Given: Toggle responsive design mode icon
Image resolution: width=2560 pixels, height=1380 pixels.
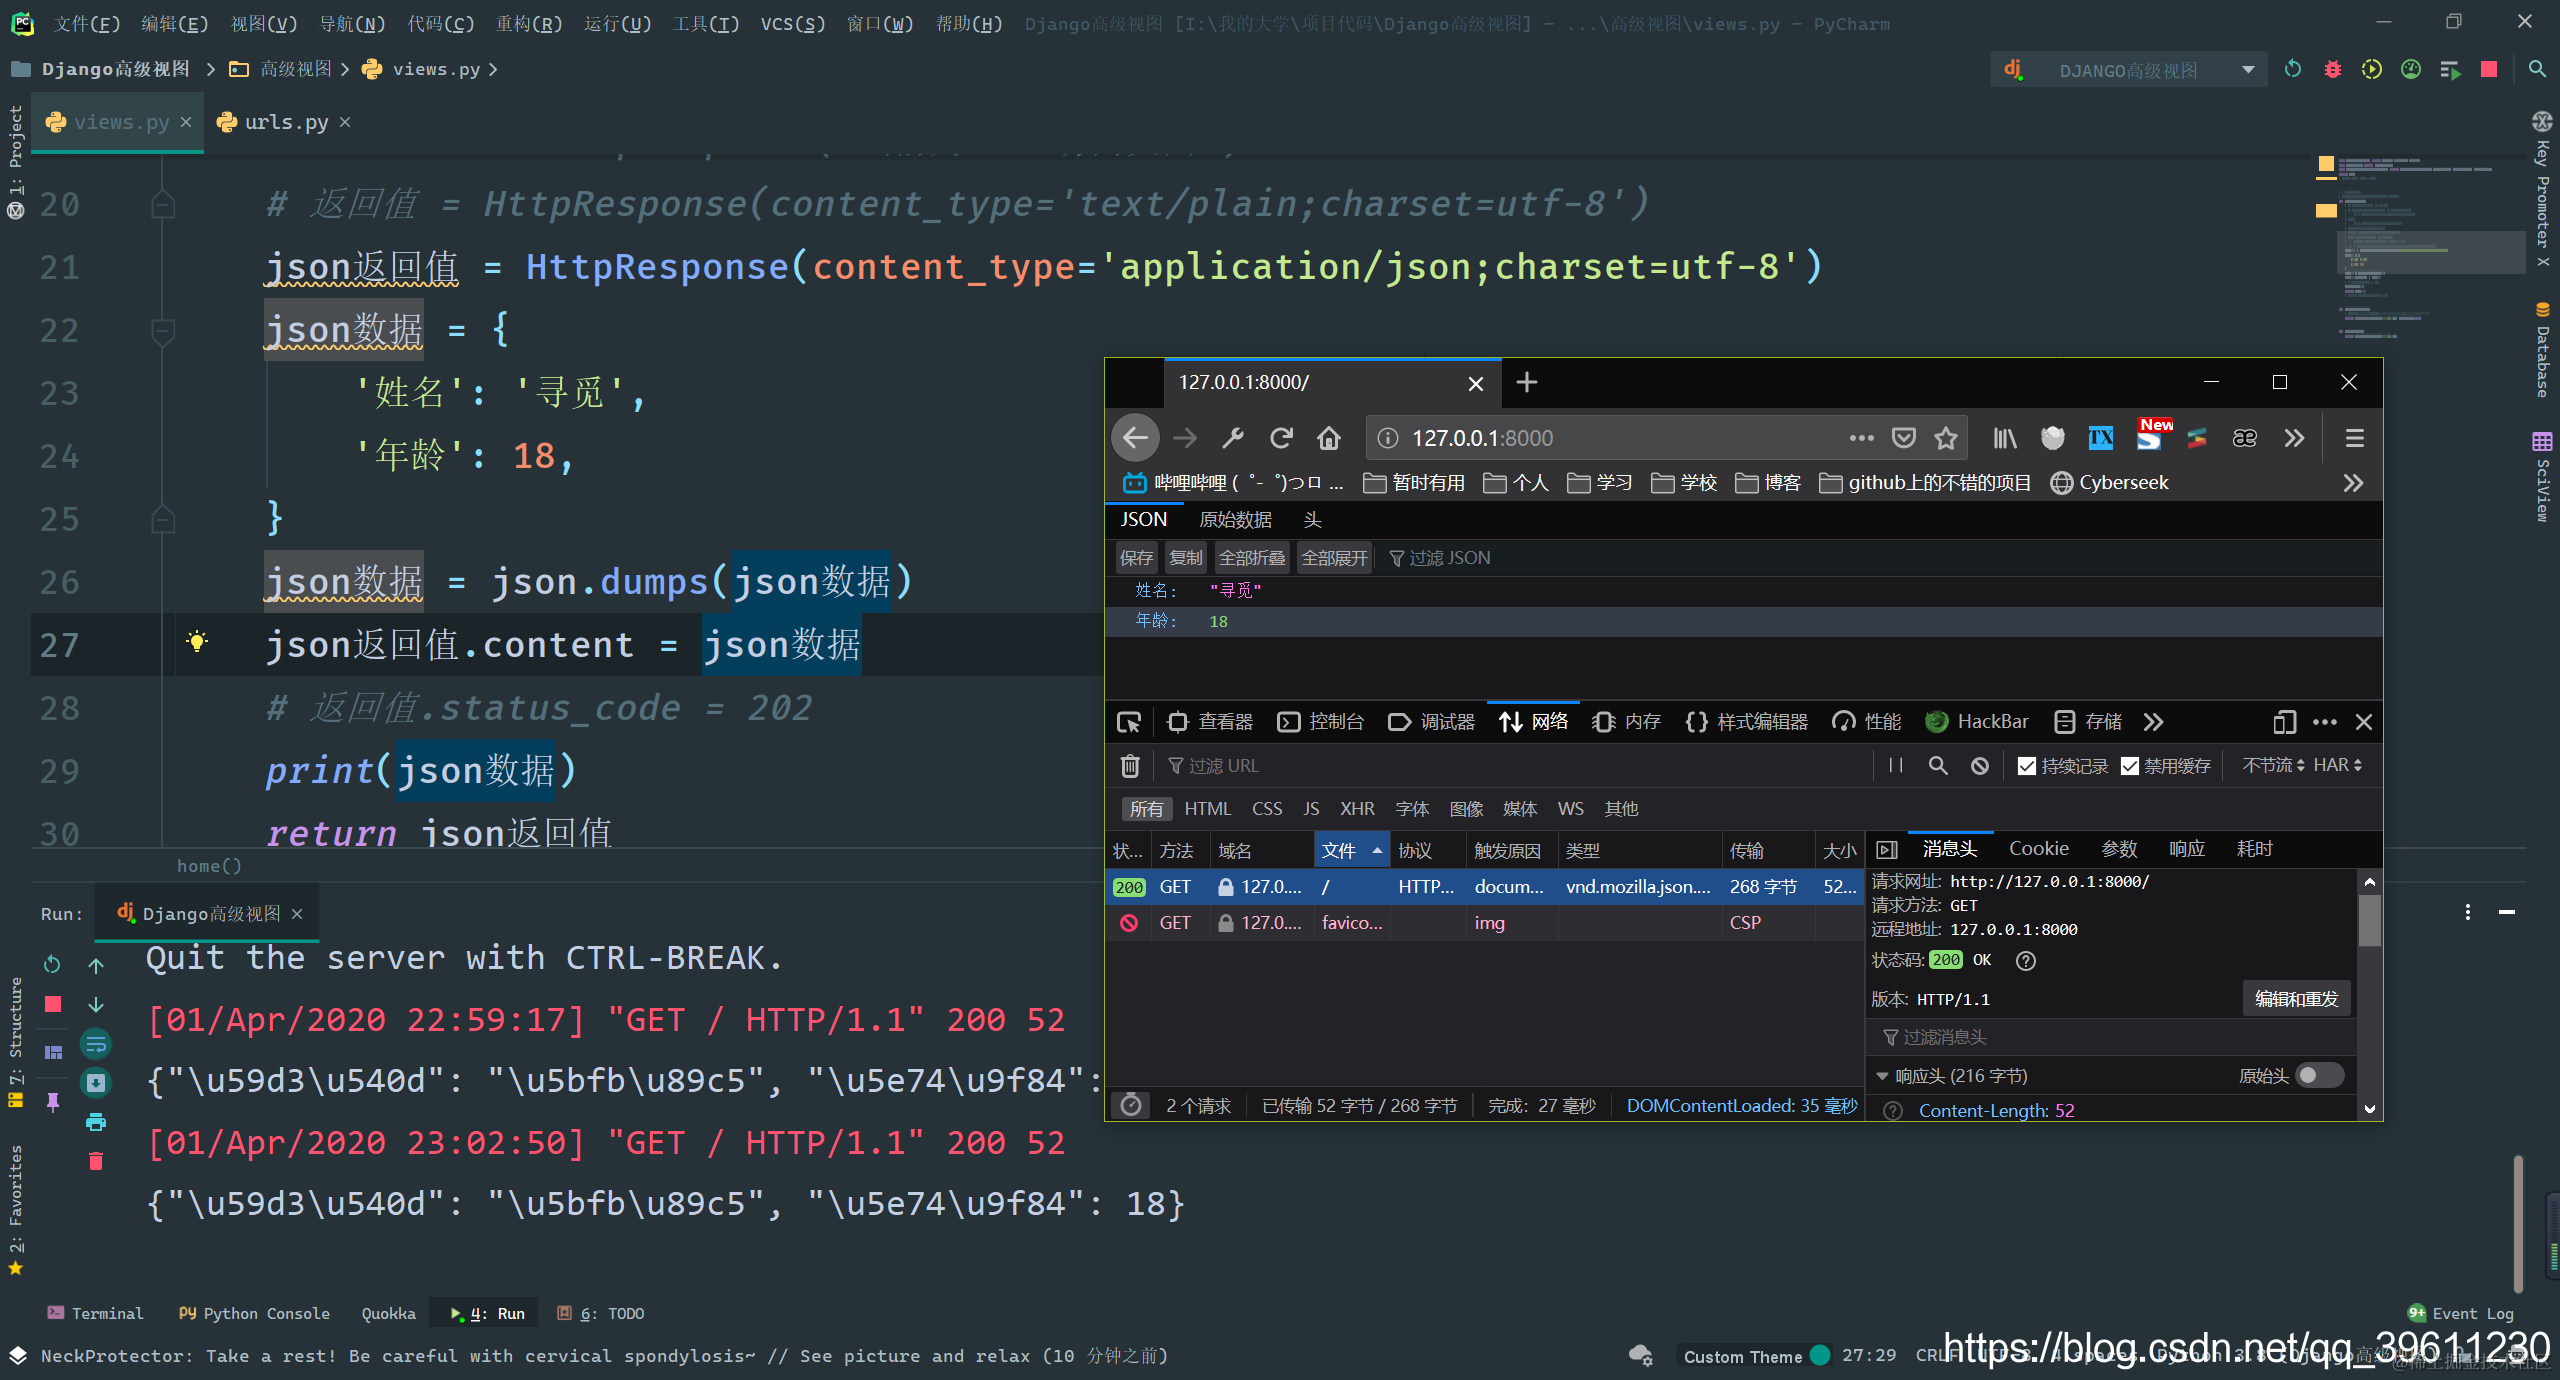Looking at the screenshot, I should click(2284, 722).
